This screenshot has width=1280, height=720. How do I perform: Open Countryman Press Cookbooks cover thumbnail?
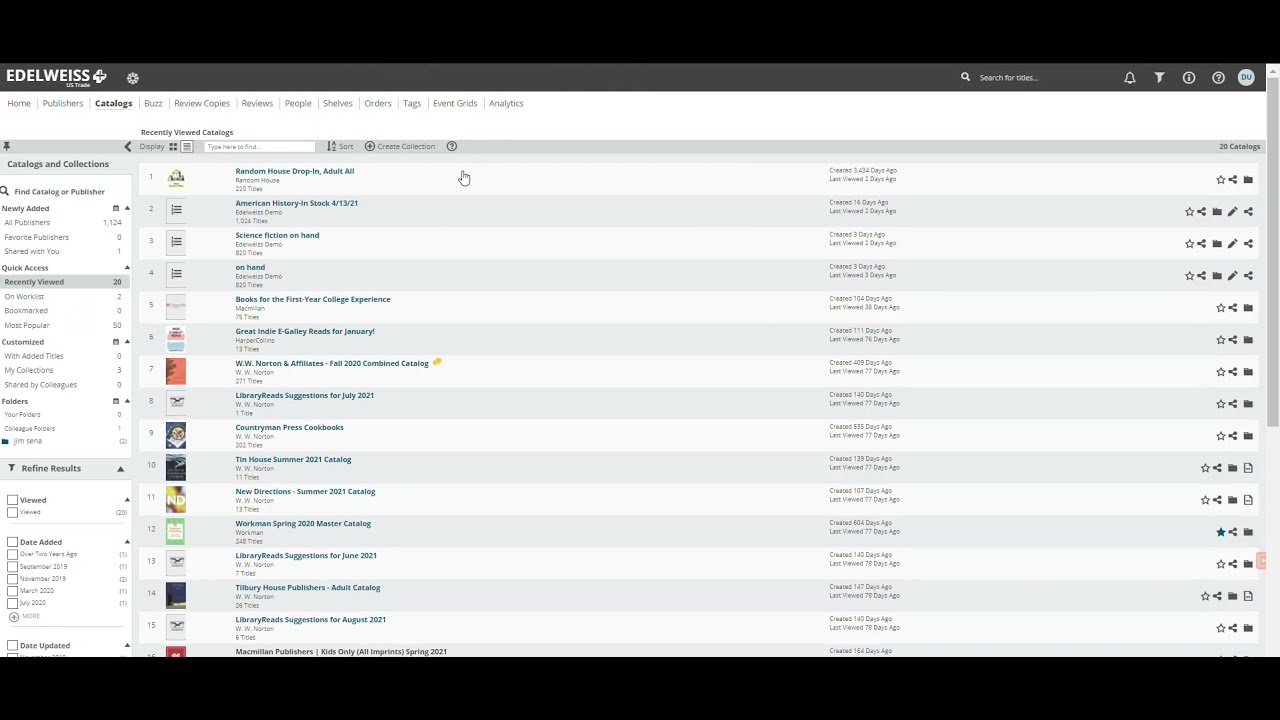tap(176, 435)
